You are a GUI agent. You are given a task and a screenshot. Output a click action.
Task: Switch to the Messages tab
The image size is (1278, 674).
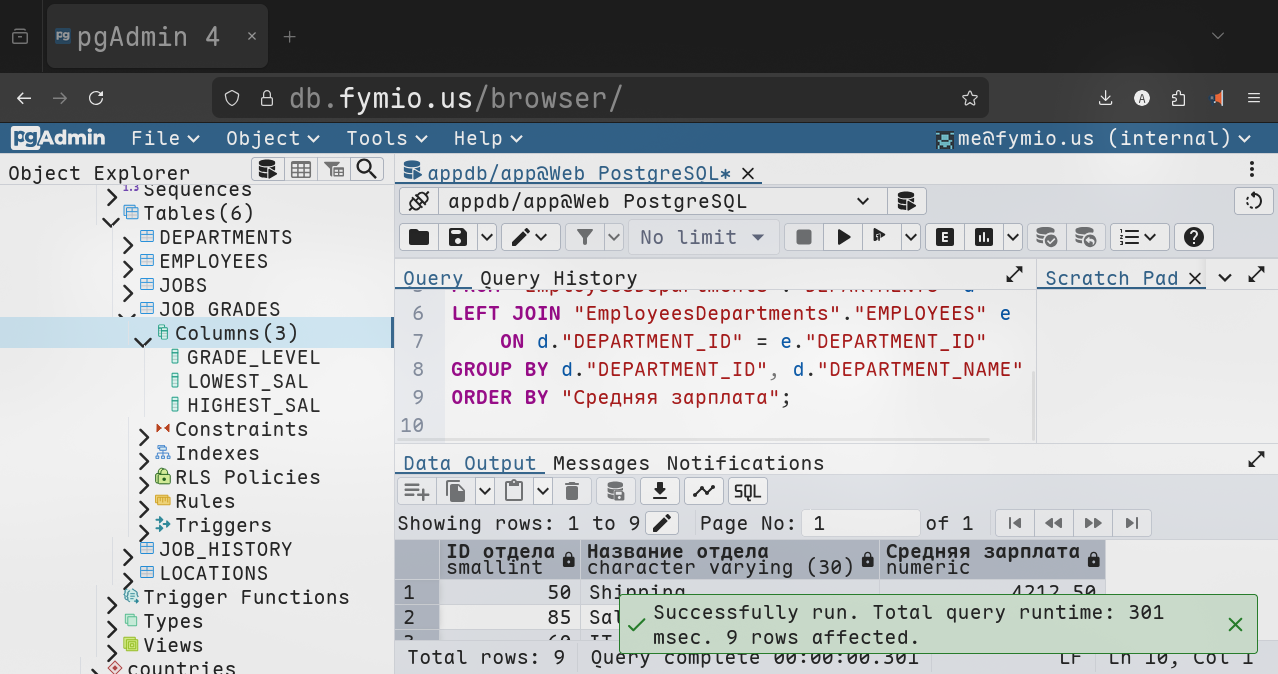pos(601,463)
